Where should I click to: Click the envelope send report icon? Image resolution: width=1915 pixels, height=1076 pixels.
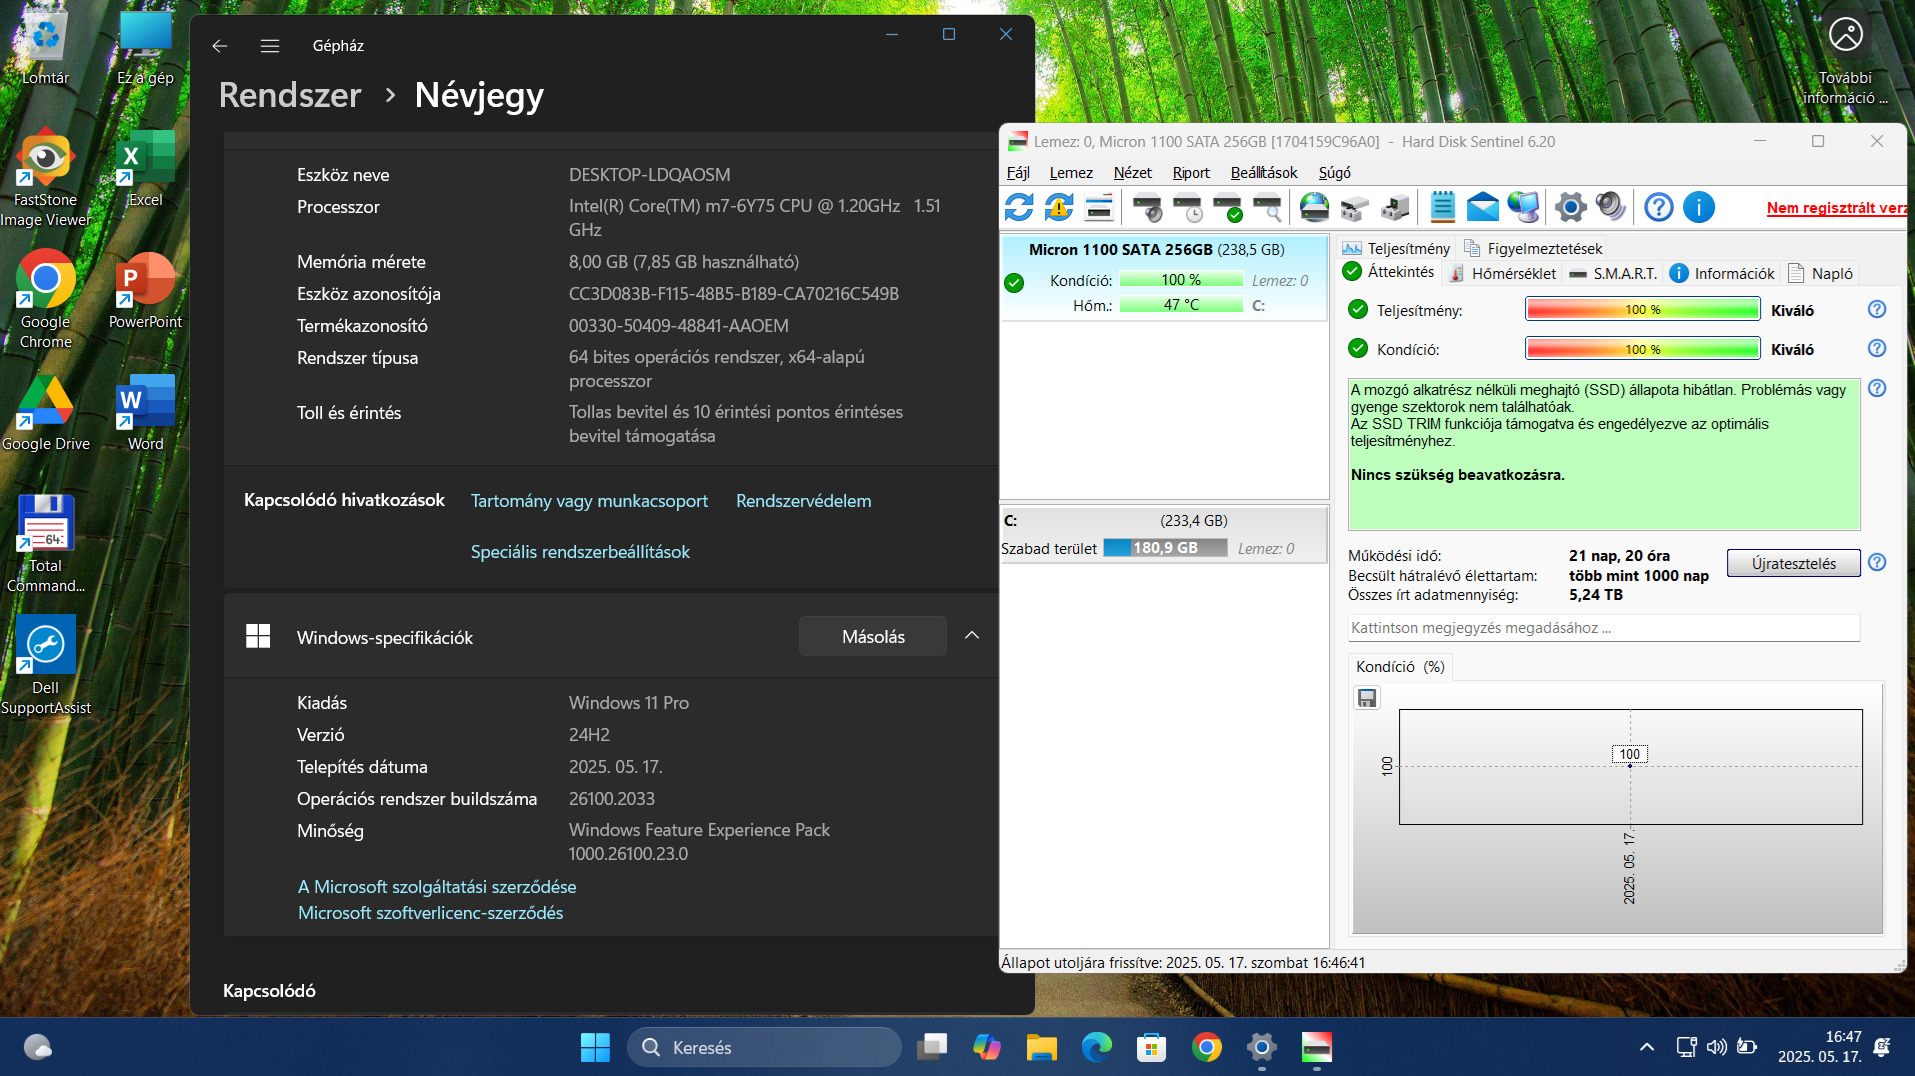point(1483,207)
